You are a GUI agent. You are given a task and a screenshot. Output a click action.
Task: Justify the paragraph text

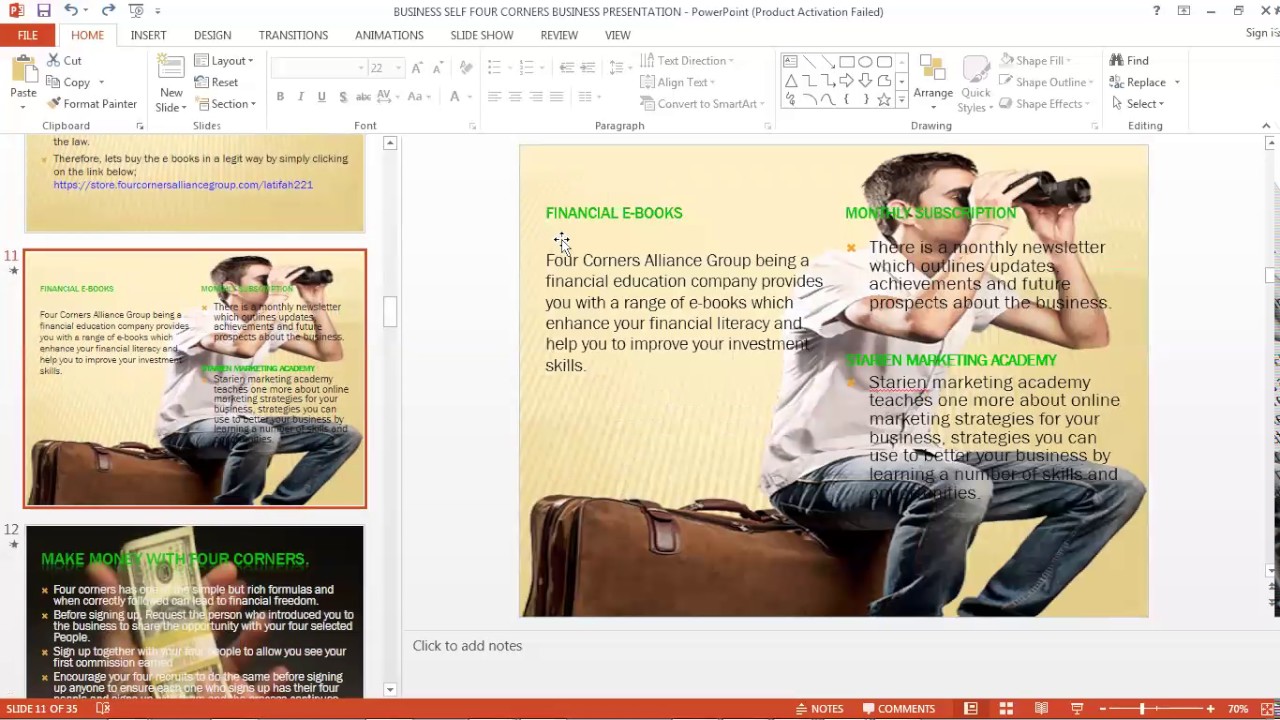pyautogui.click(x=557, y=97)
